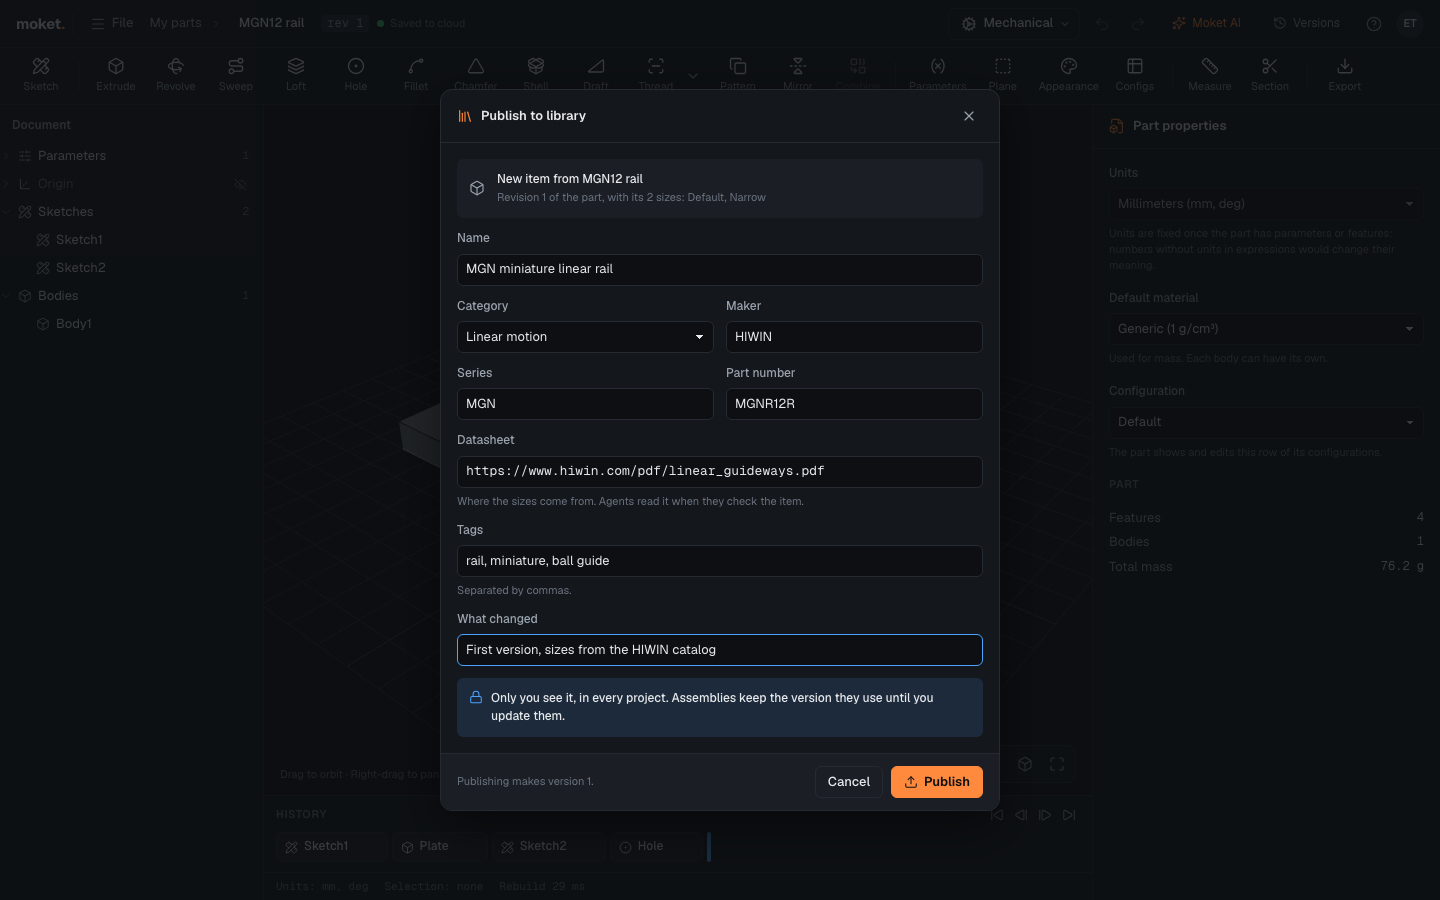Expand more toolbar tools chevron
Viewport: 1440px width, 900px height.
pyautogui.click(x=693, y=75)
